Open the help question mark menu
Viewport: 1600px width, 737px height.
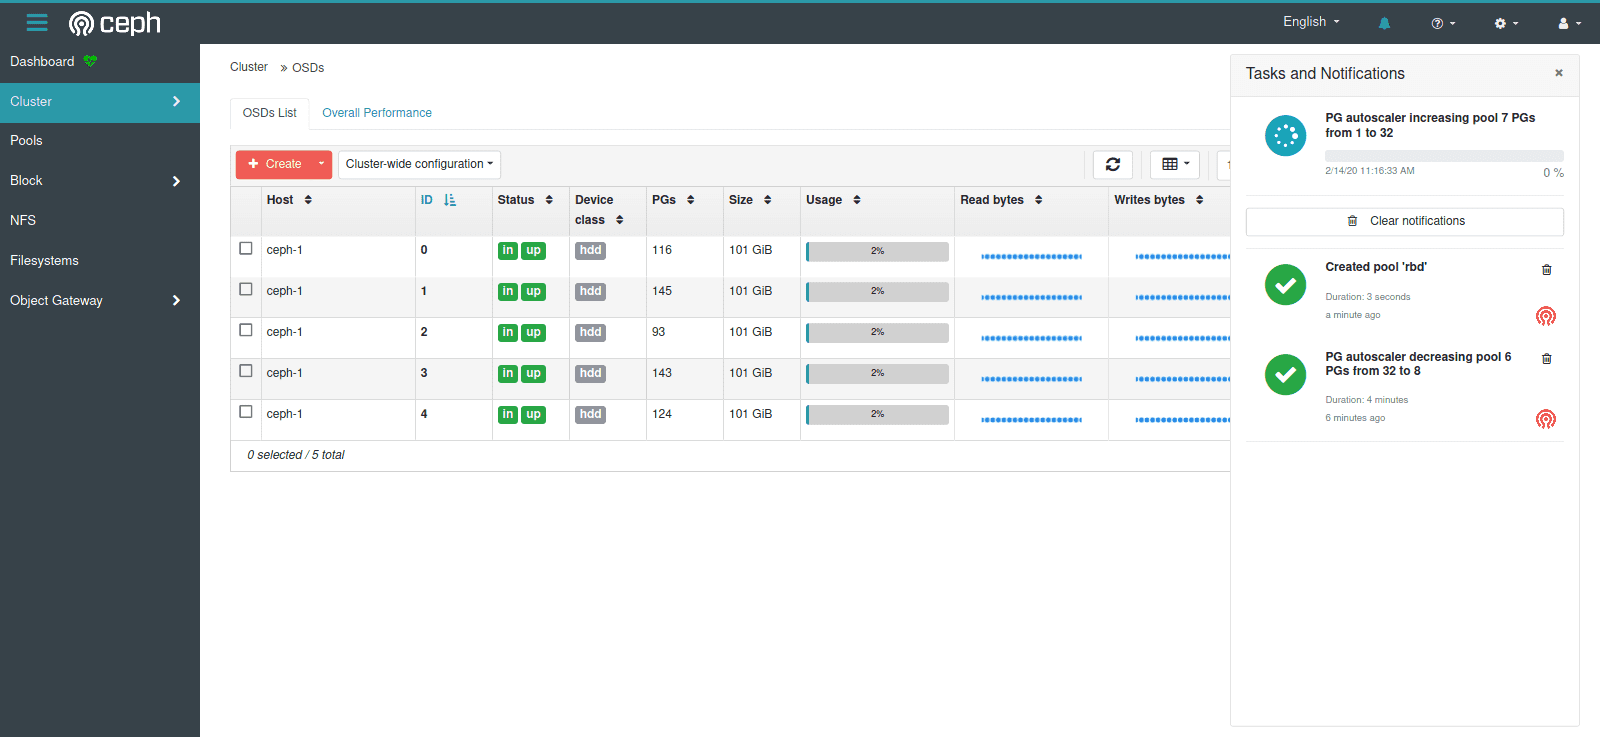[1442, 23]
